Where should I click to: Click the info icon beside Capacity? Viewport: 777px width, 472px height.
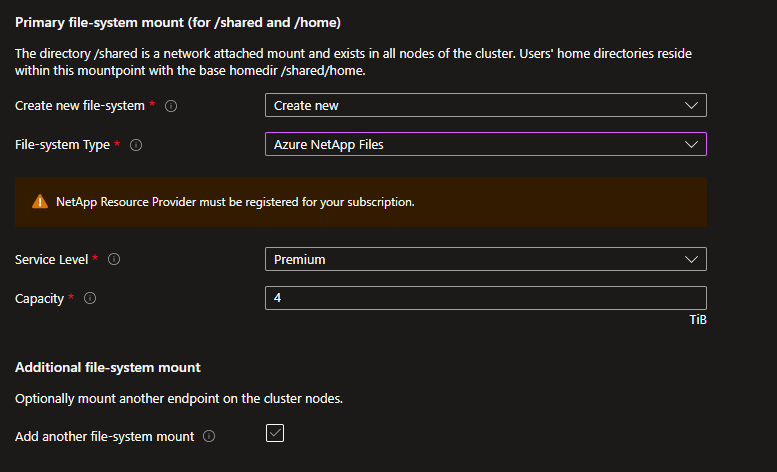pos(90,298)
